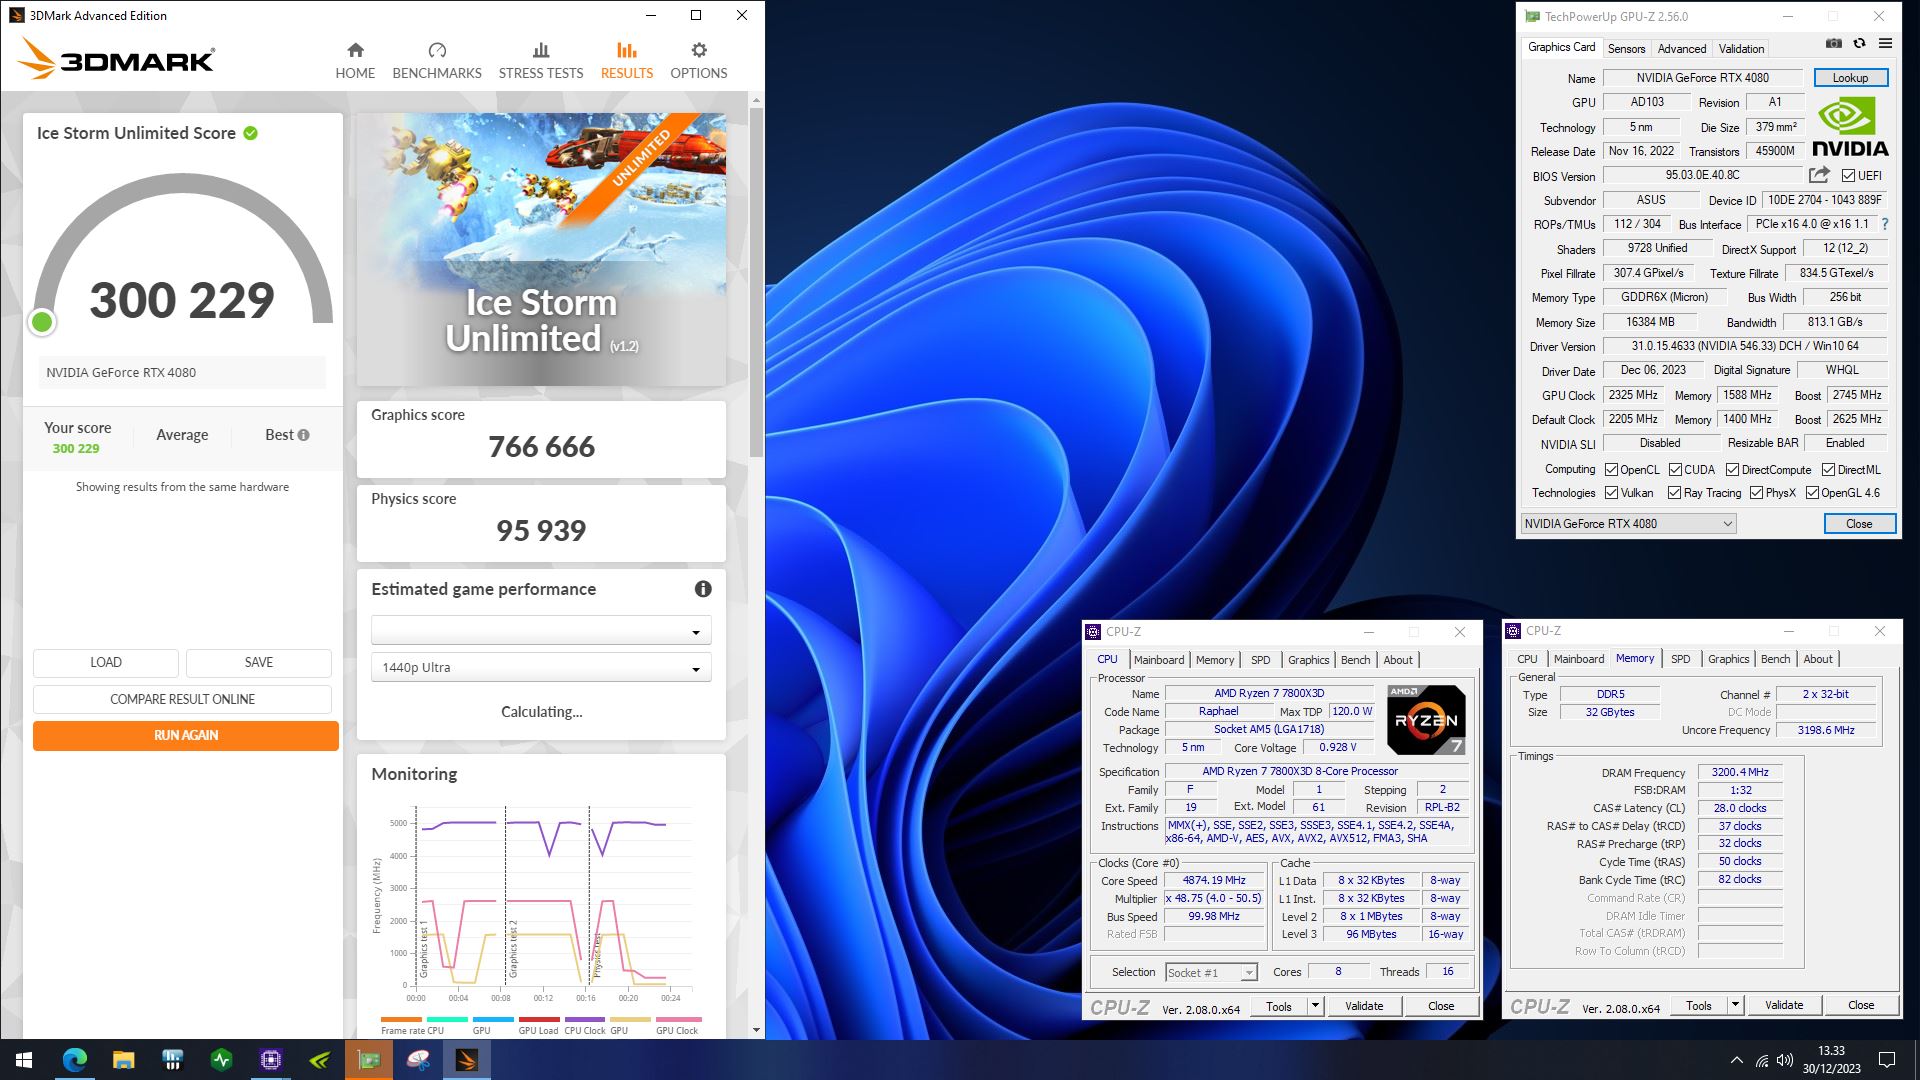Toggle the DirectML checkbox
The image size is (1920, 1080).
point(1829,470)
